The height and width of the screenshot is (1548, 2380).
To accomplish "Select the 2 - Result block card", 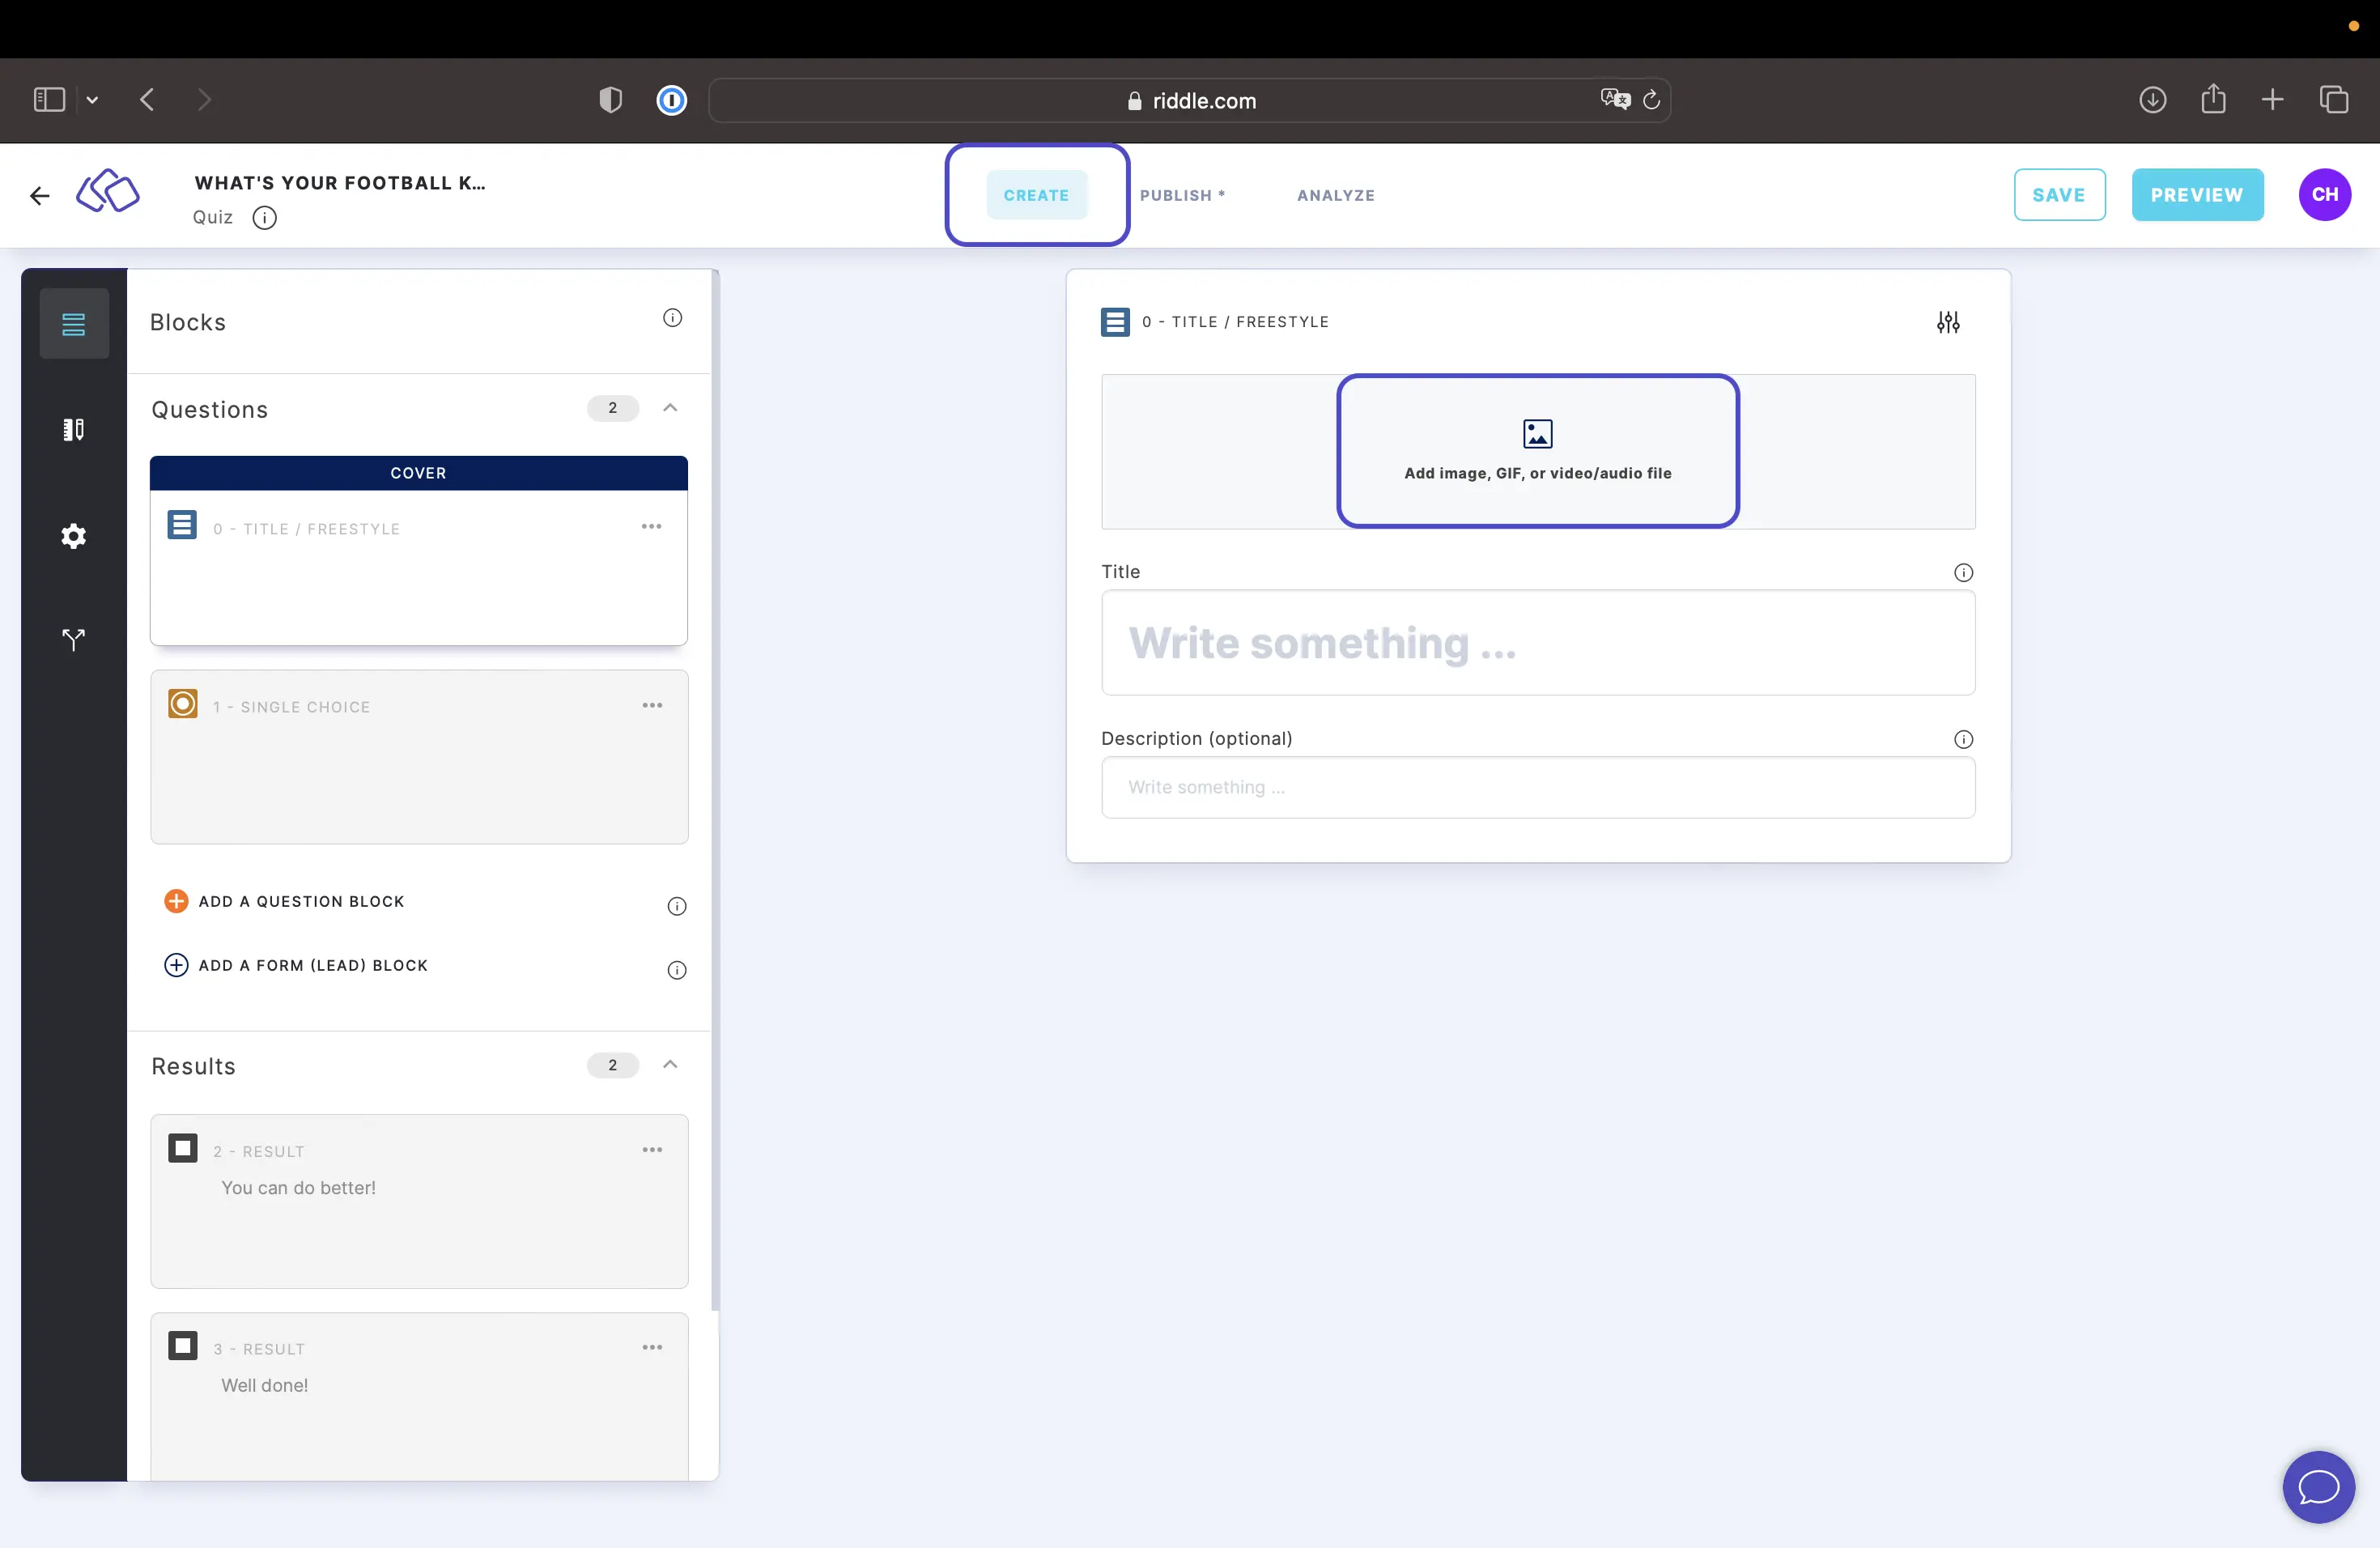I will 418,1202.
